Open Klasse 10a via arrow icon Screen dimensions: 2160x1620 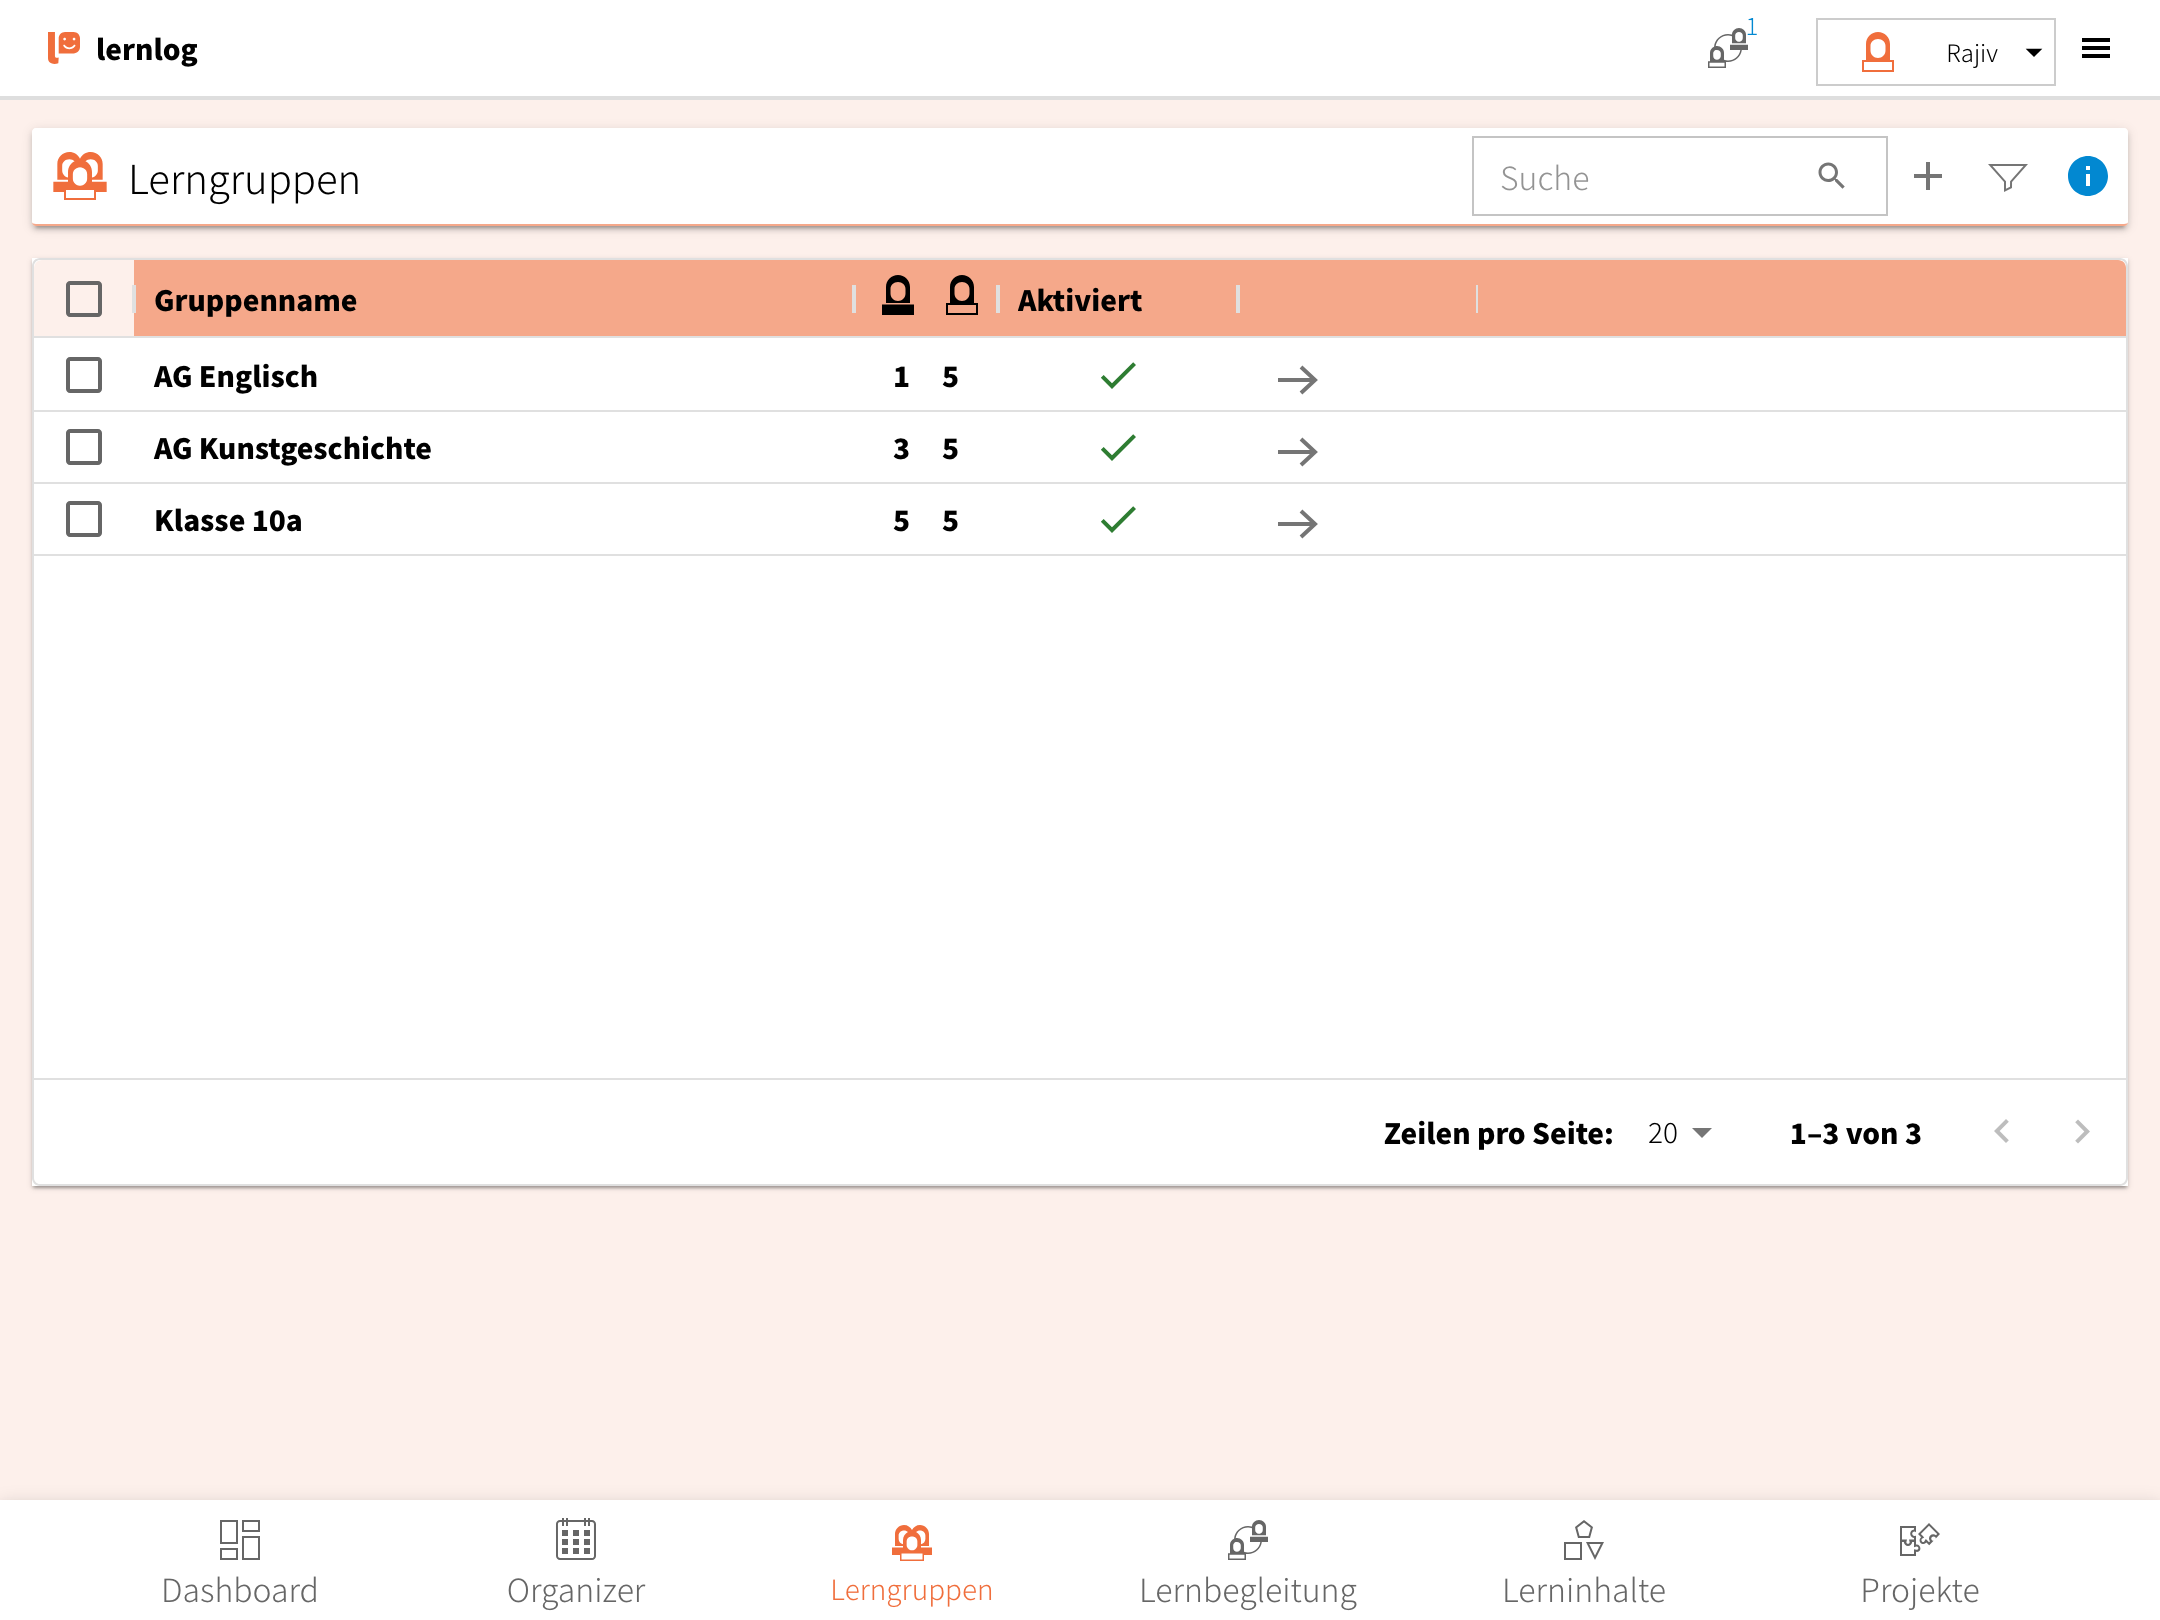[x=1297, y=523]
